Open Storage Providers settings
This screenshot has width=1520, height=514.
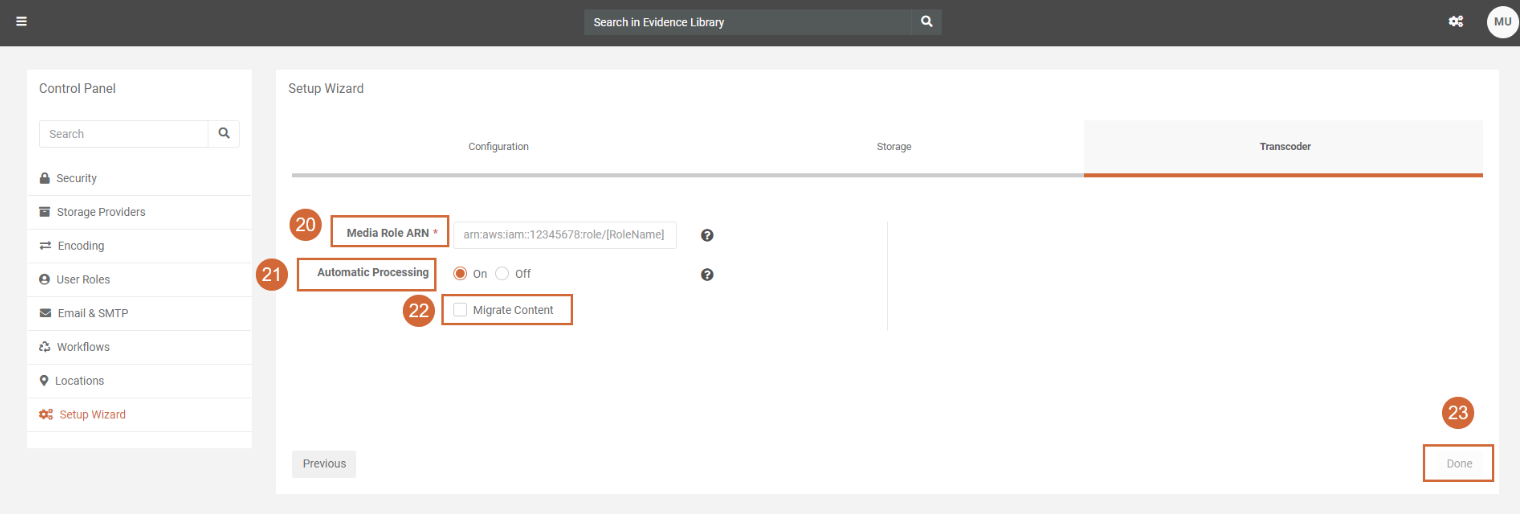click(100, 212)
